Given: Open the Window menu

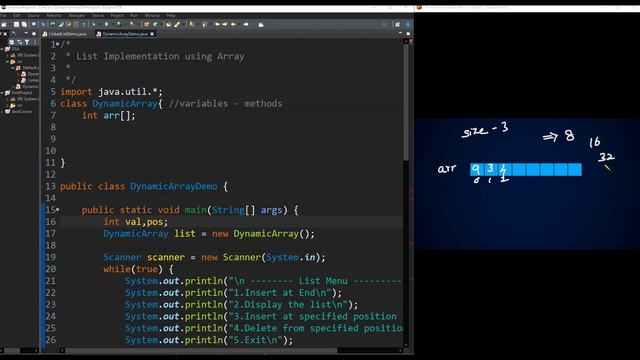Looking at the screenshot, I should 152,16.
